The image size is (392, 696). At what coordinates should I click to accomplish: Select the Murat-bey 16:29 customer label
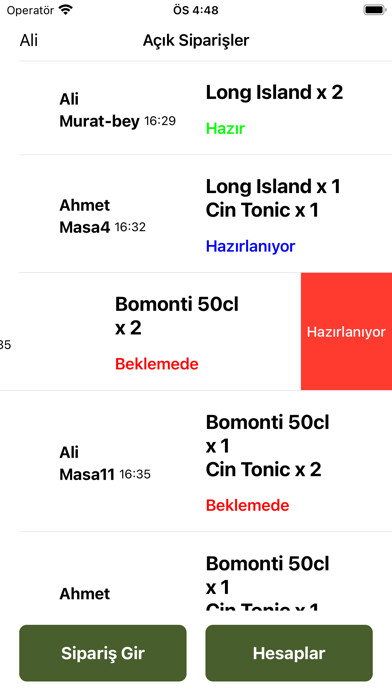(x=118, y=121)
